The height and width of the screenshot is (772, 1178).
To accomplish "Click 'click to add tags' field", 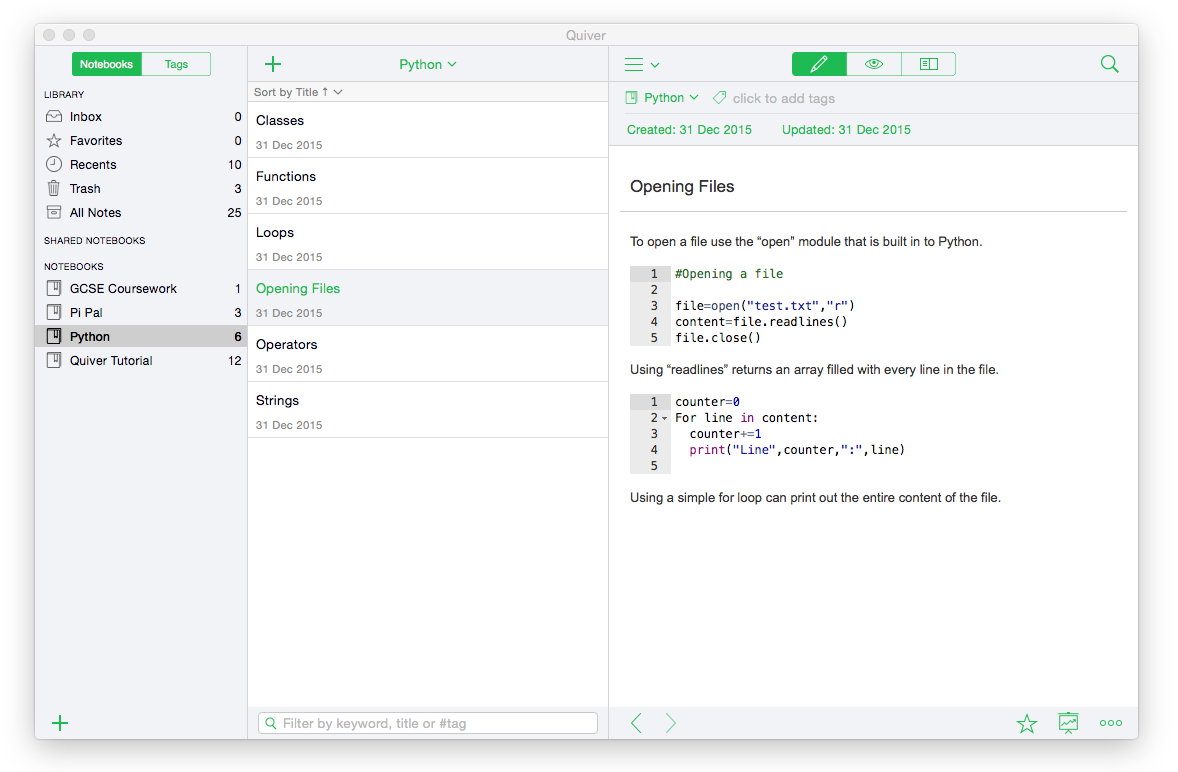I will coord(784,98).
